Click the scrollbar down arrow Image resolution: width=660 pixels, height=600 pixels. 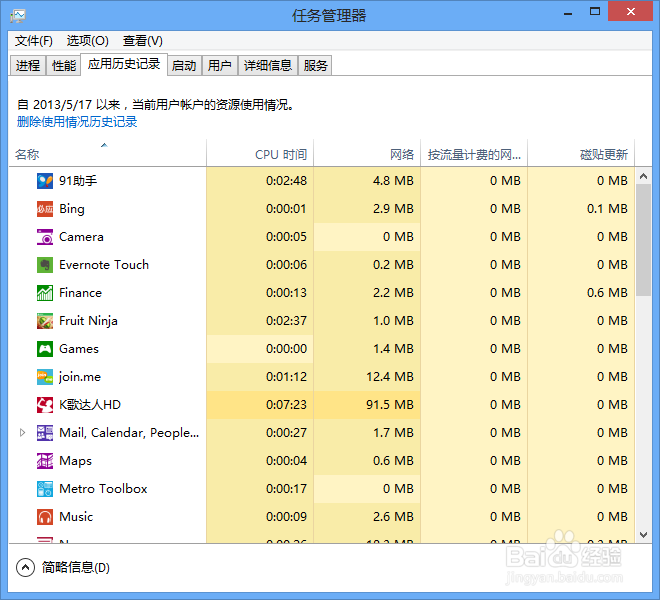(x=643, y=535)
